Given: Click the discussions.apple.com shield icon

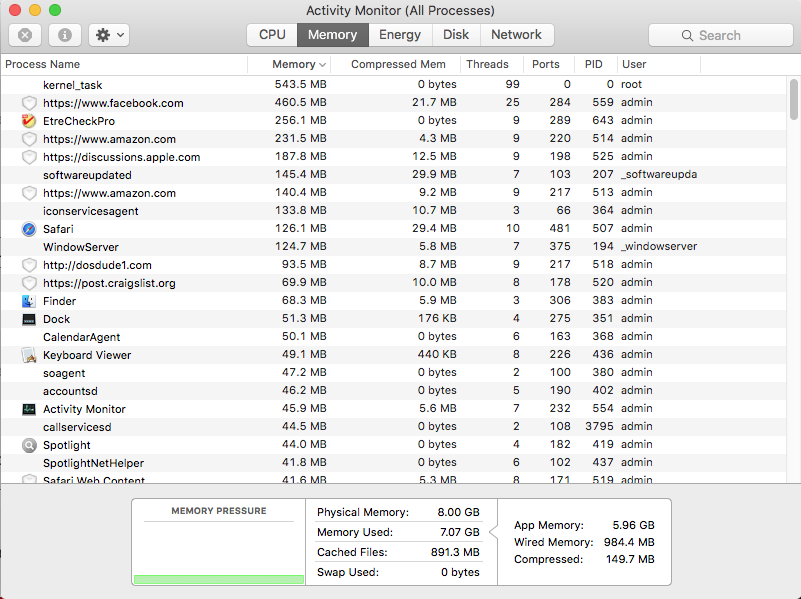Looking at the screenshot, I should (x=29, y=157).
